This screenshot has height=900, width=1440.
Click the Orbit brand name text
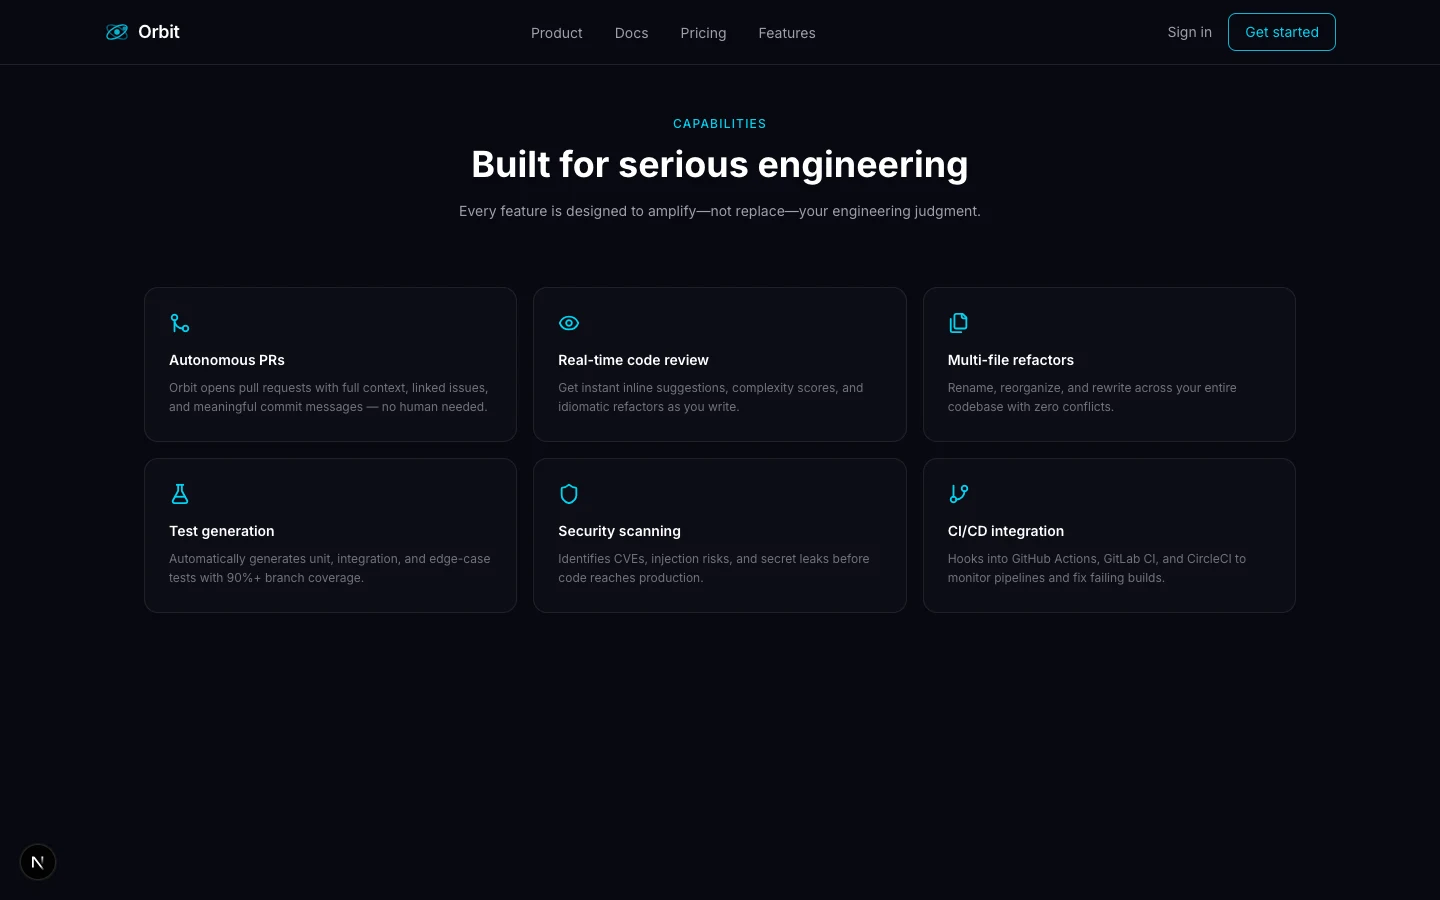click(159, 32)
